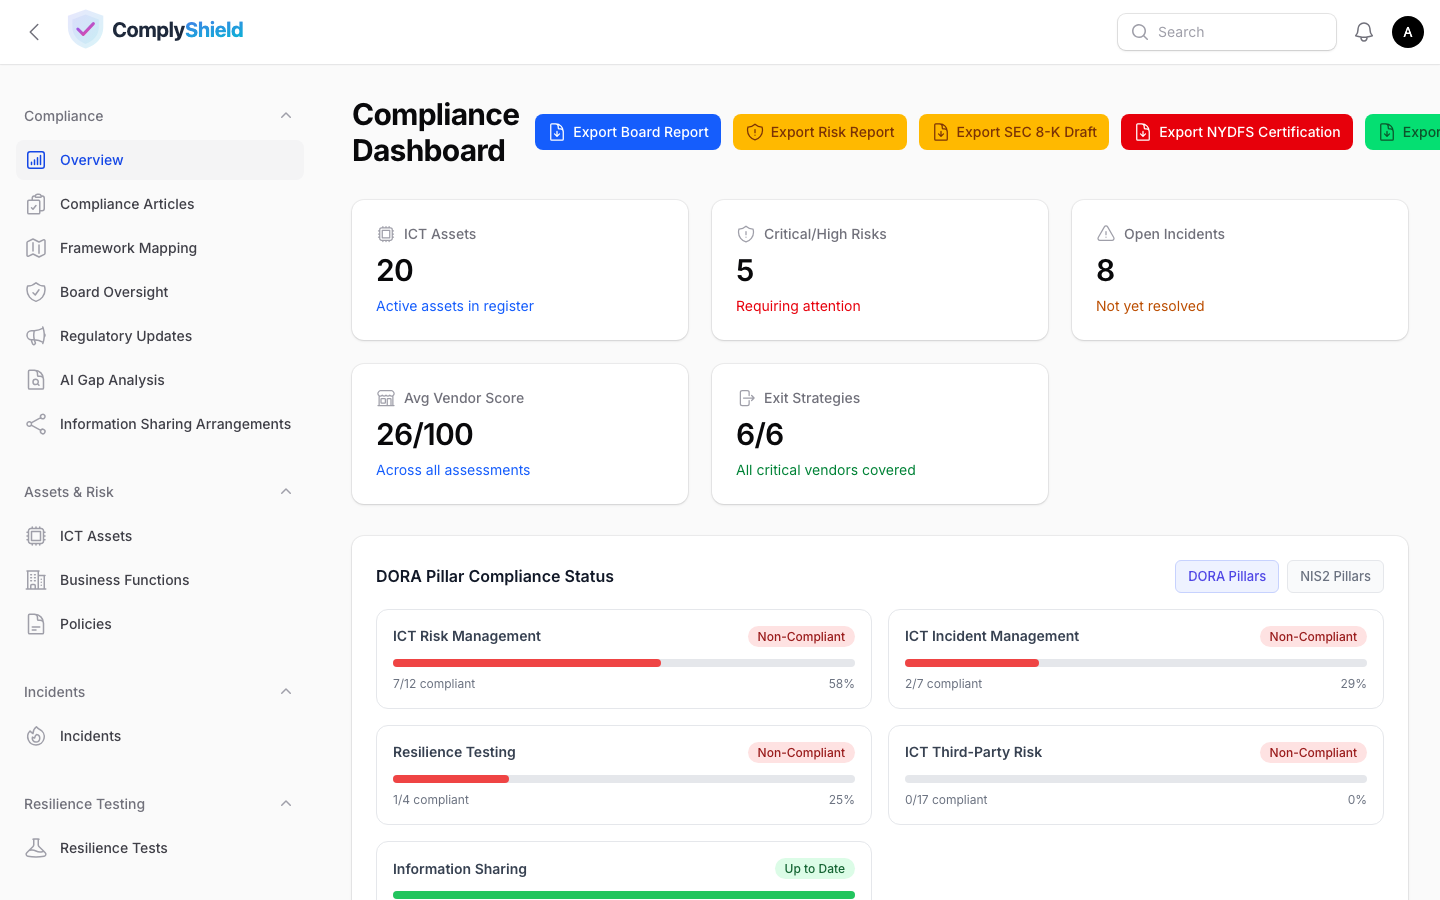
Task: Click the AI Gap Analysis document icon
Action: (36, 380)
